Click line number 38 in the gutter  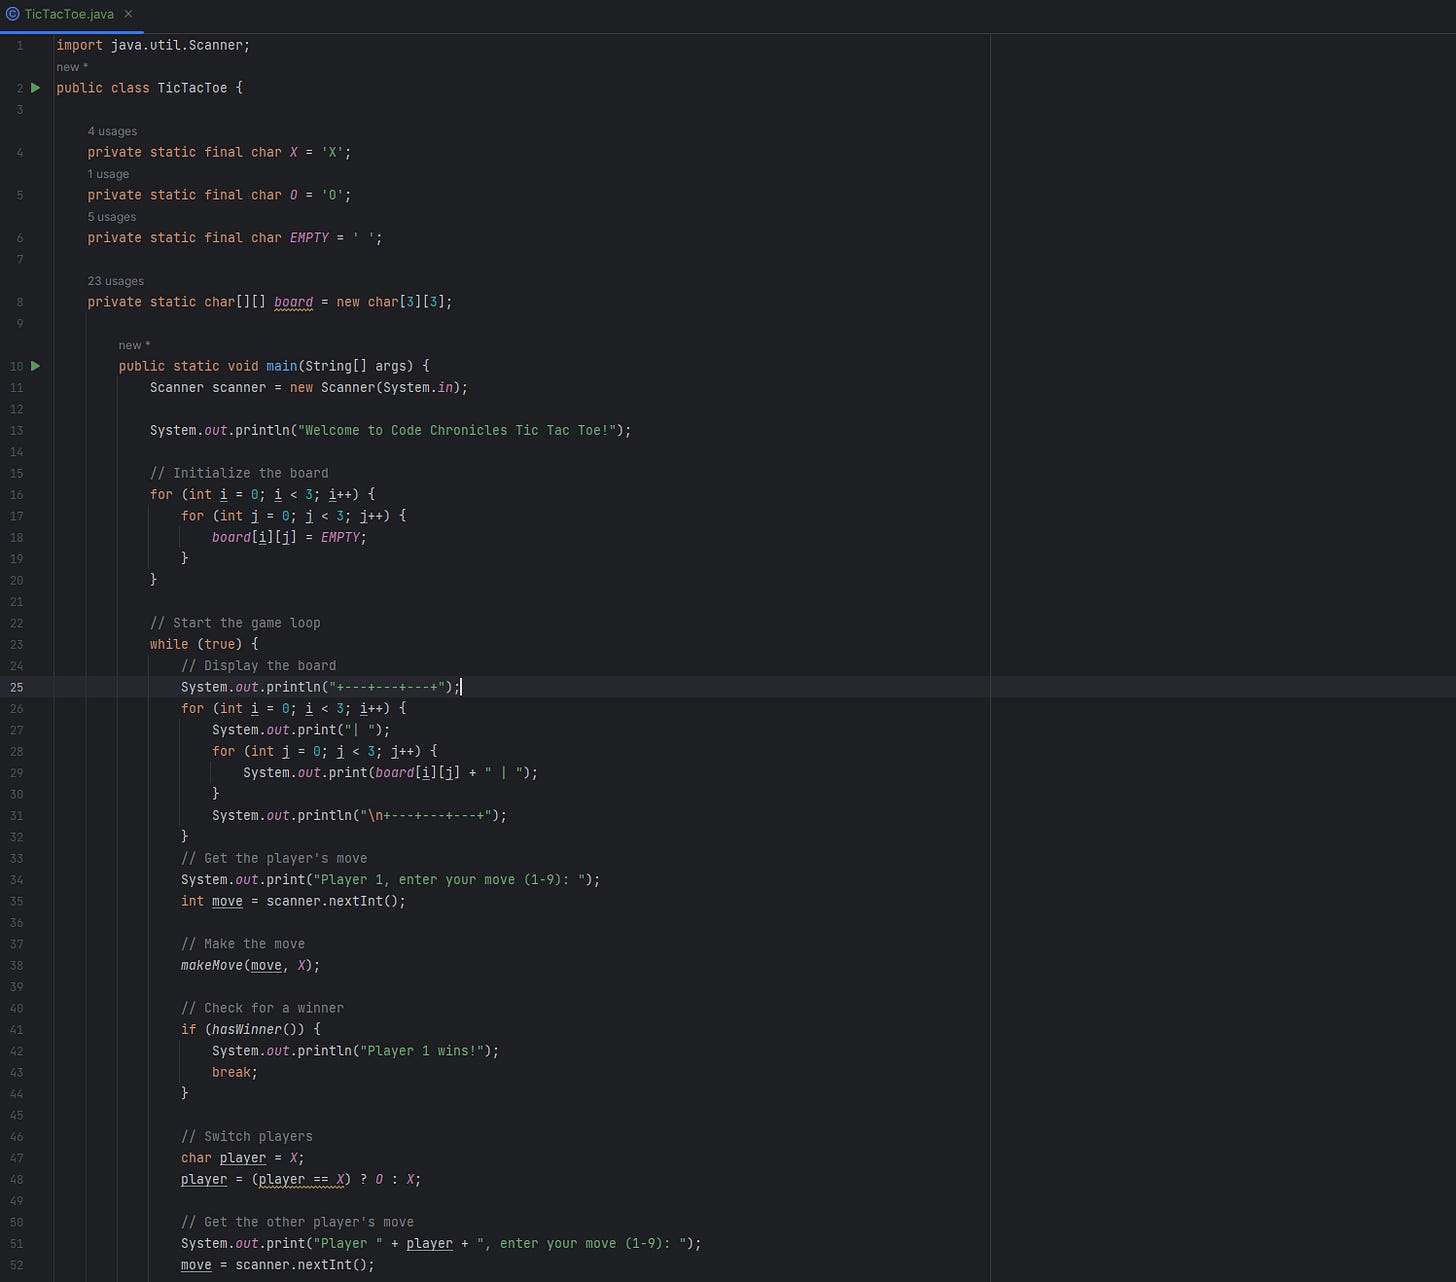click(x=17, y=965)
